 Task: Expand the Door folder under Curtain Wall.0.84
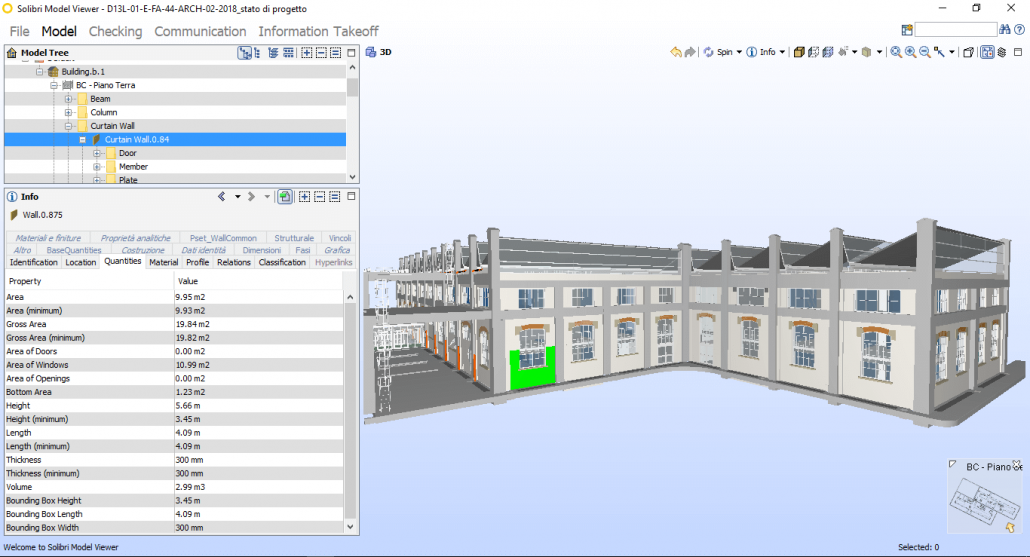[x=97, y=153]
